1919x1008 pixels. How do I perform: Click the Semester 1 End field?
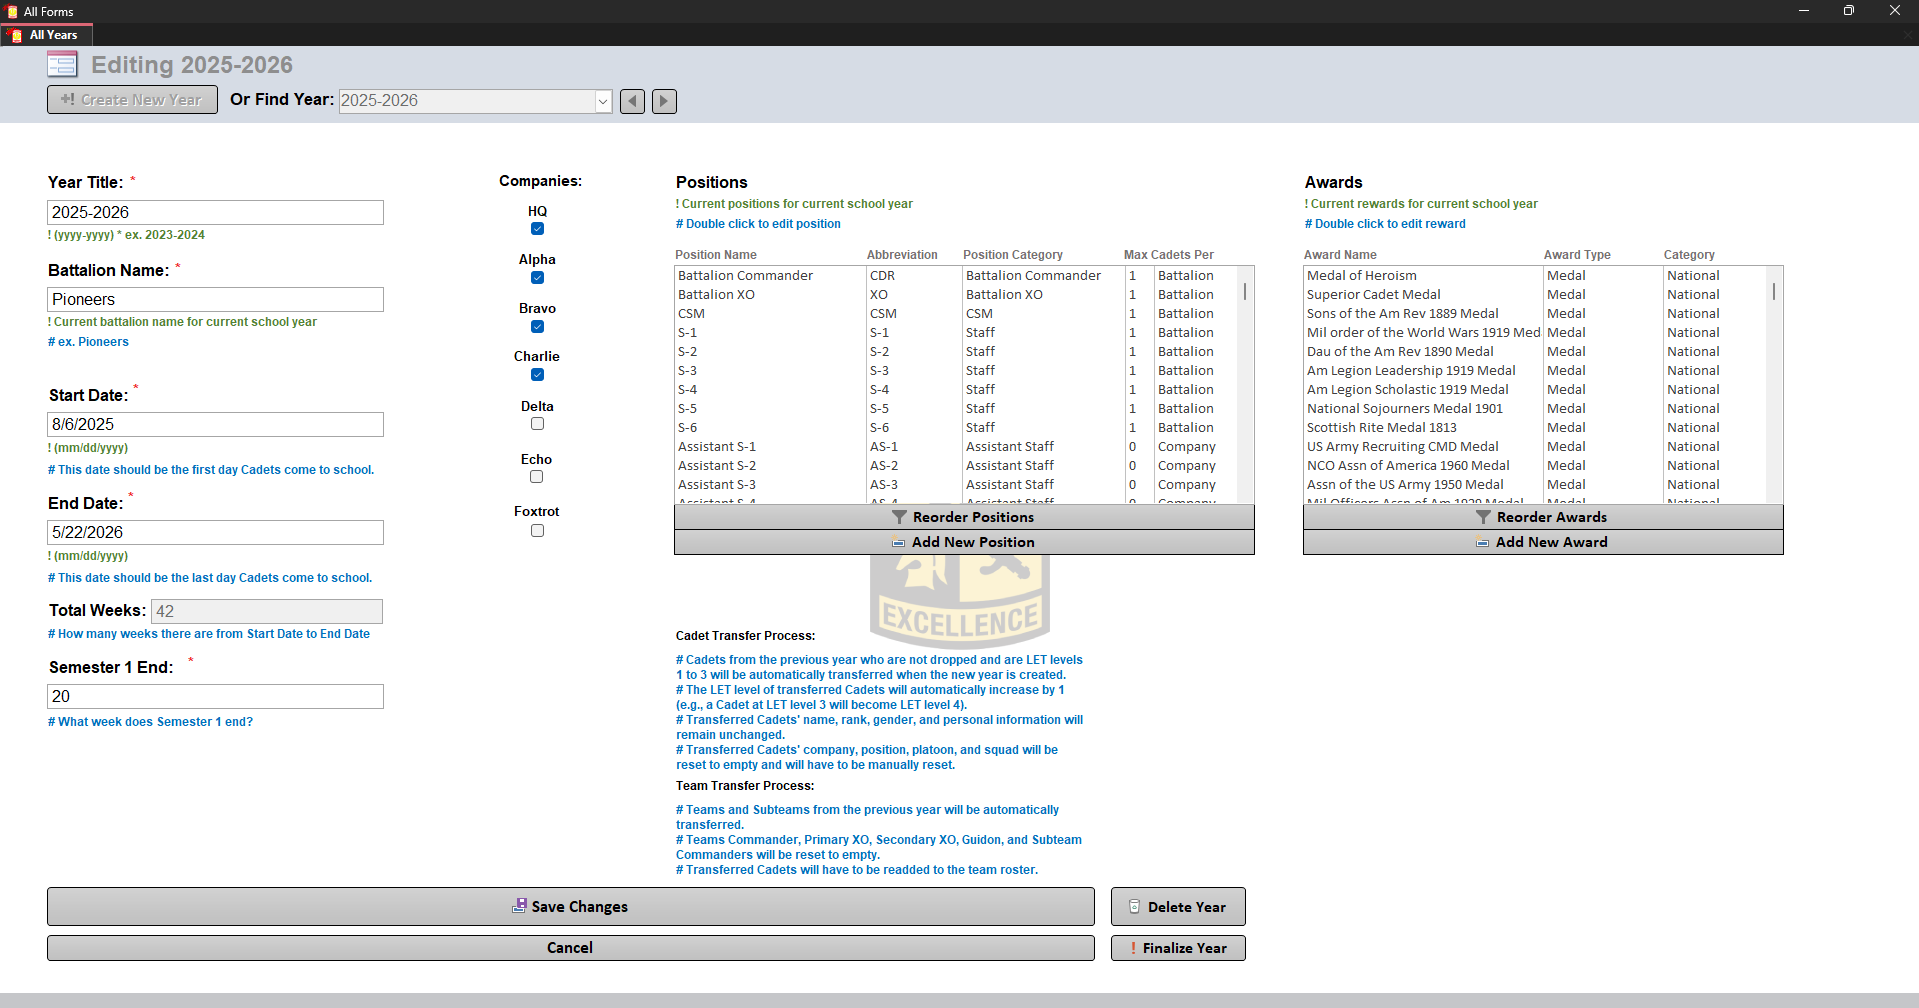tap(215, 696)
